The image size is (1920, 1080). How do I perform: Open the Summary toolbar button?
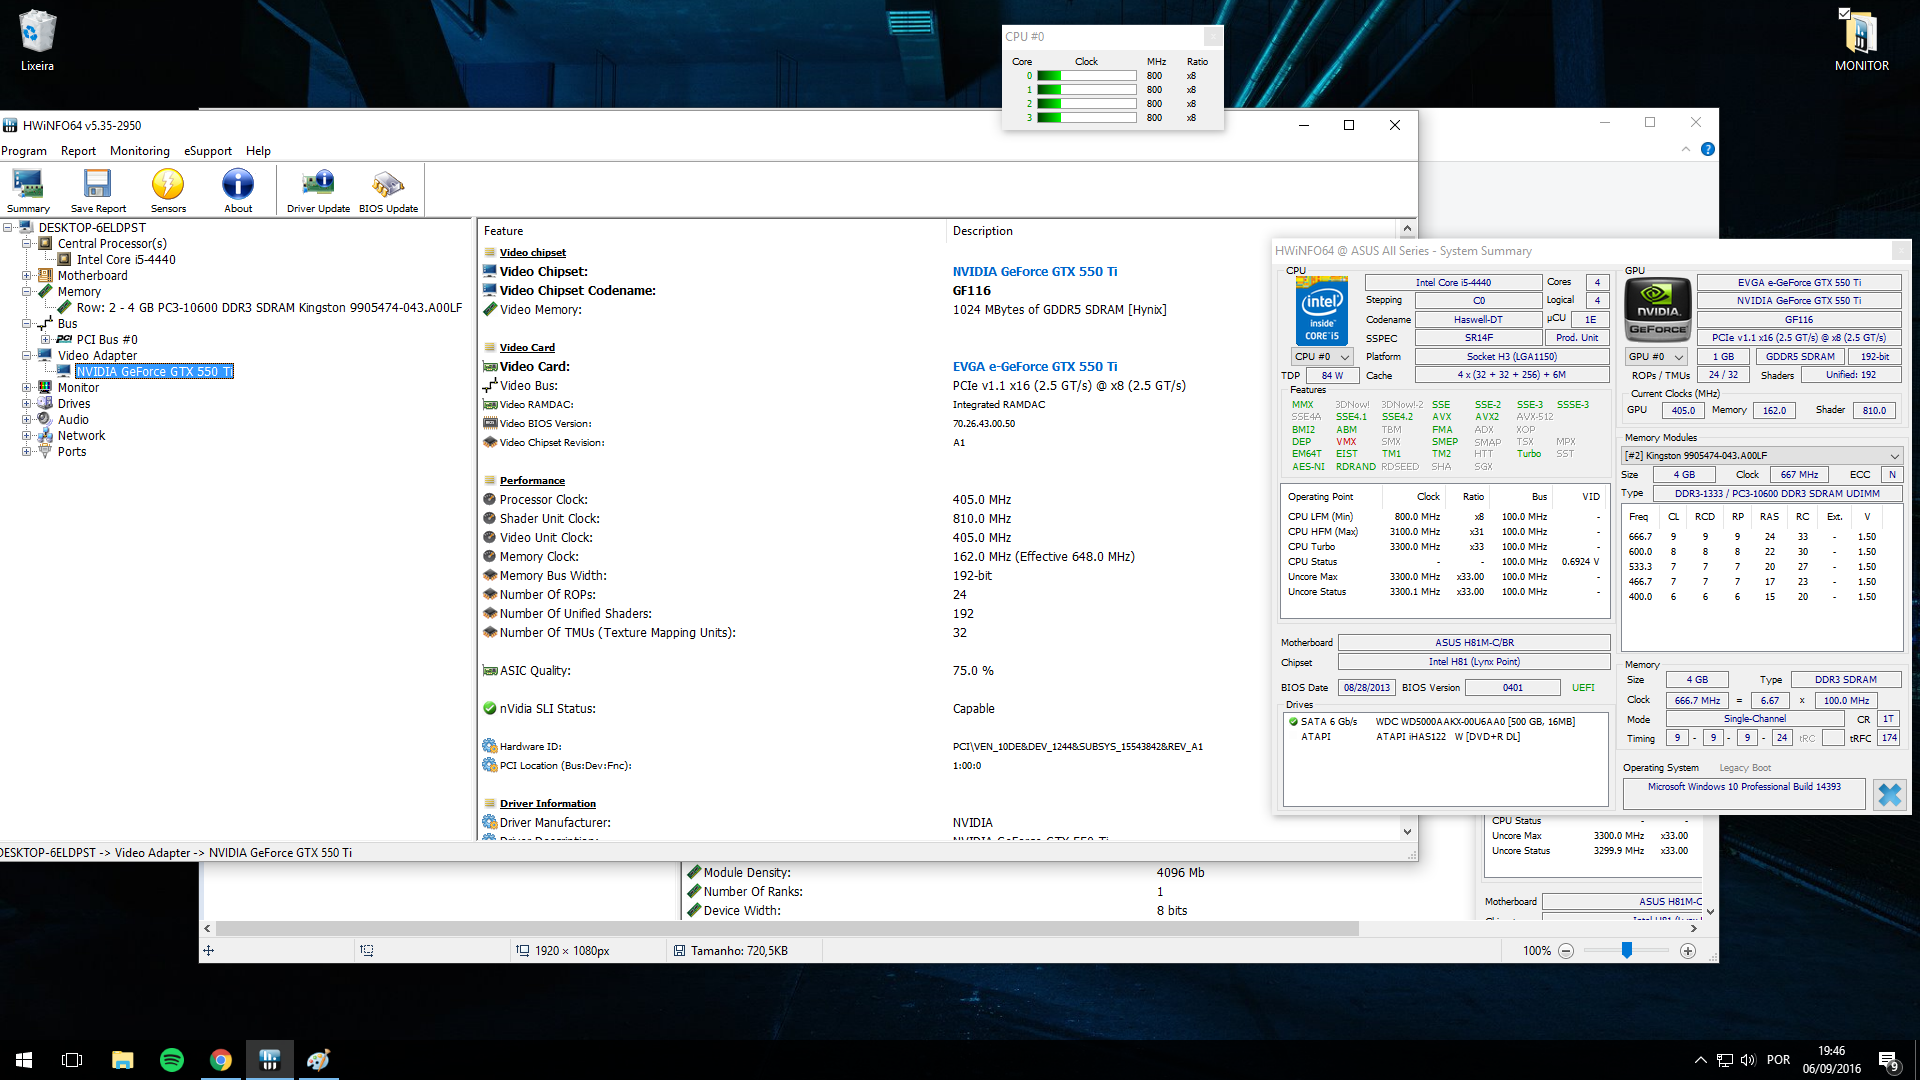coord(28,190)
